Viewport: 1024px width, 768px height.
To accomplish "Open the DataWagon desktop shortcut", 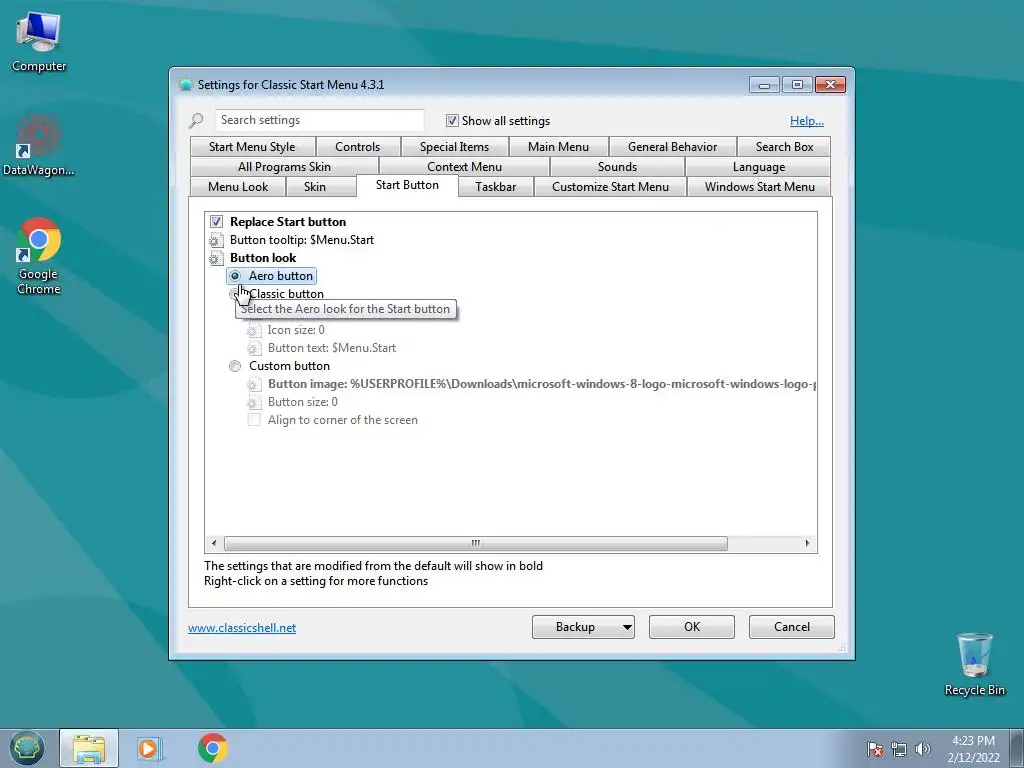I will tap(39, 144).
